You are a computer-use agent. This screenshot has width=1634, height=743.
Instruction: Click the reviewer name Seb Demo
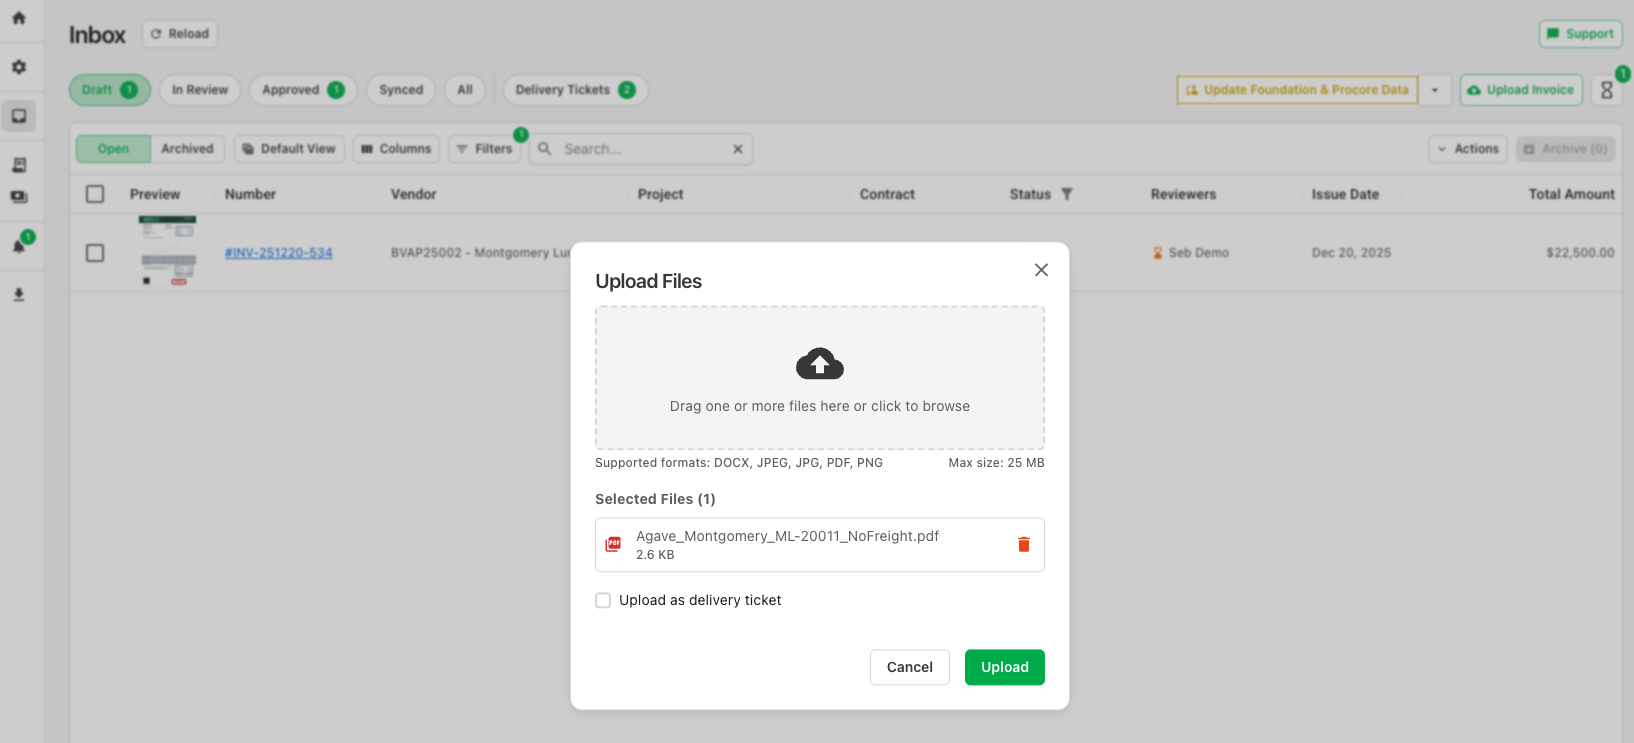tap(1199, 253)
